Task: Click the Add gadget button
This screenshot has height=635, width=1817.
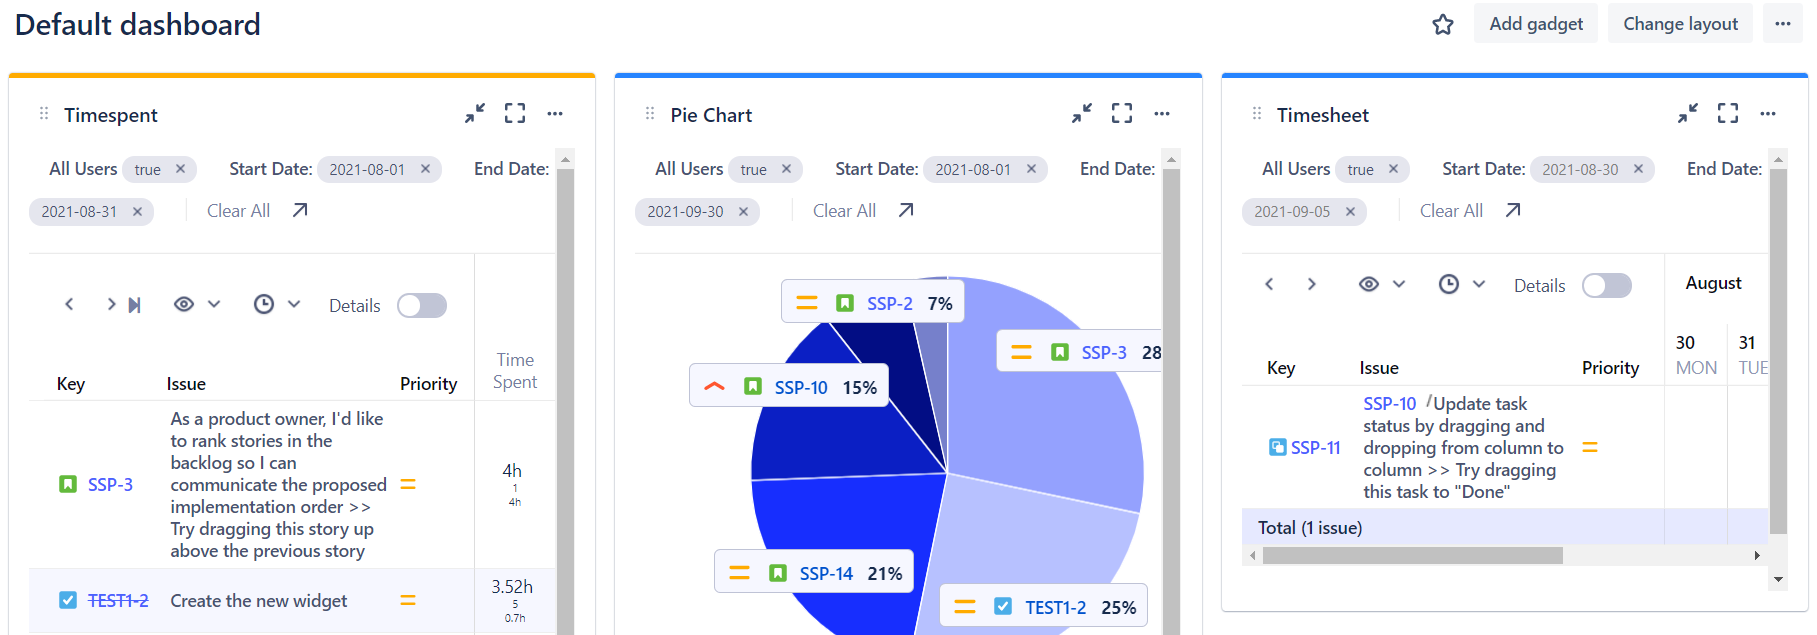Action: [x=1535, y=23]
